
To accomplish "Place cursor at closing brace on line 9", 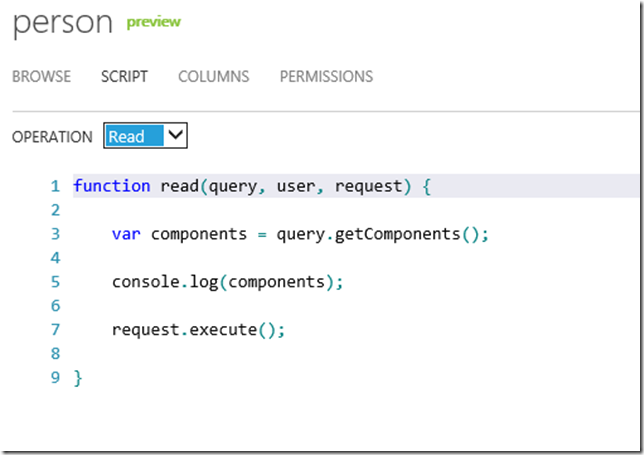I will 78,378.
